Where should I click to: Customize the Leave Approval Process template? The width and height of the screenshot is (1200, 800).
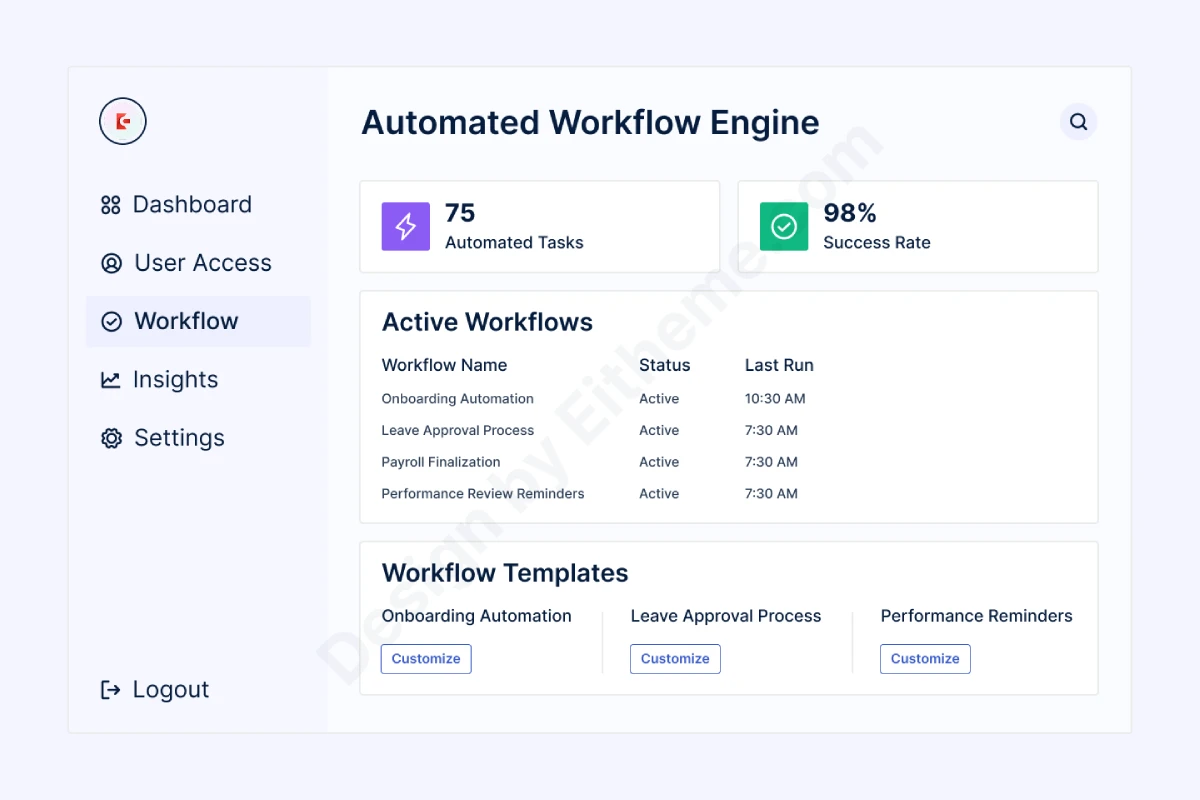[x=675, y=659]
